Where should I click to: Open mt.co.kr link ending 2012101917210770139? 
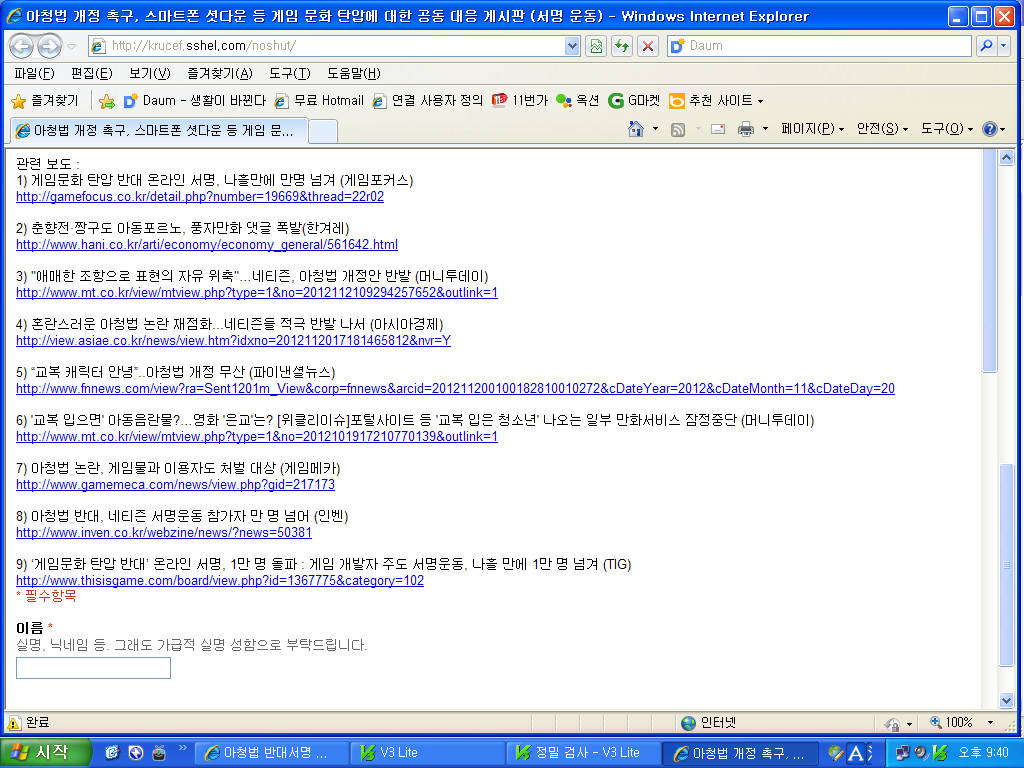[257, 436]
